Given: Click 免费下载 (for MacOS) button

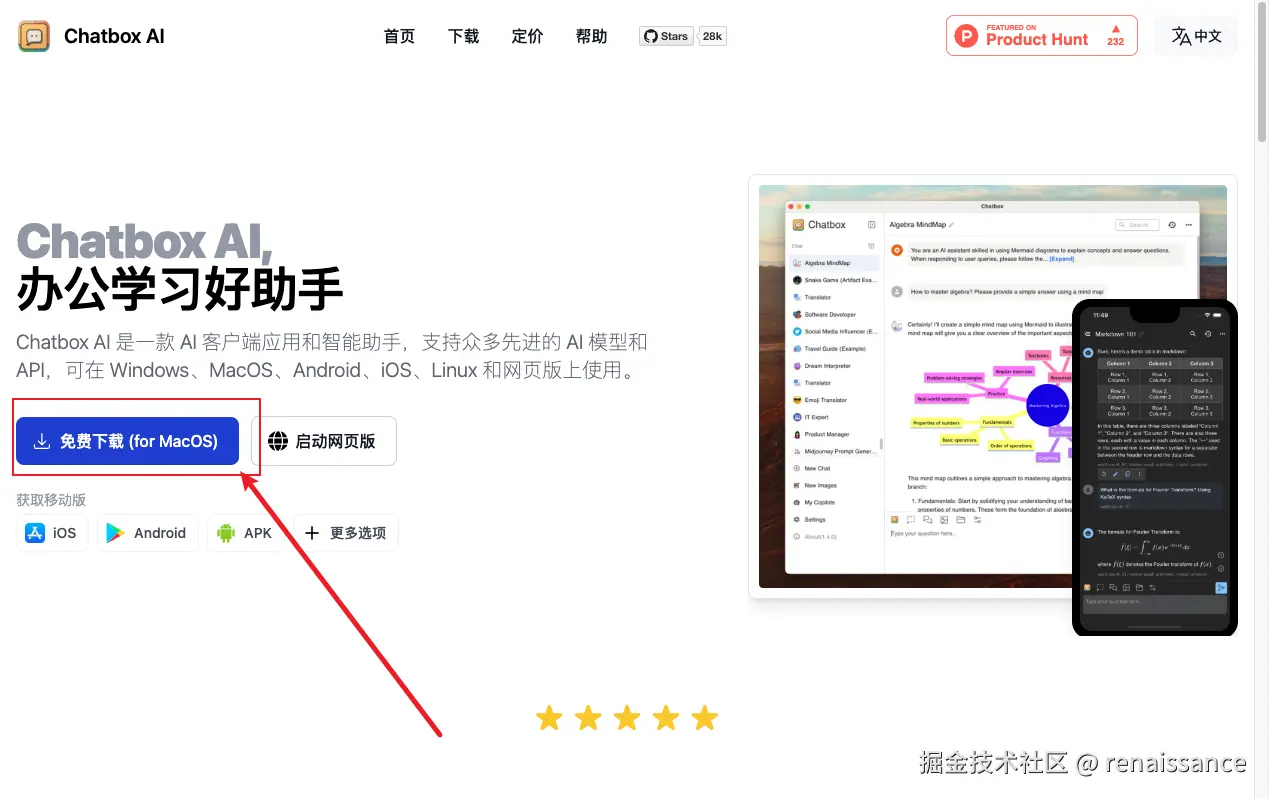Looking at the screenshot, I should tap(127, 441).
